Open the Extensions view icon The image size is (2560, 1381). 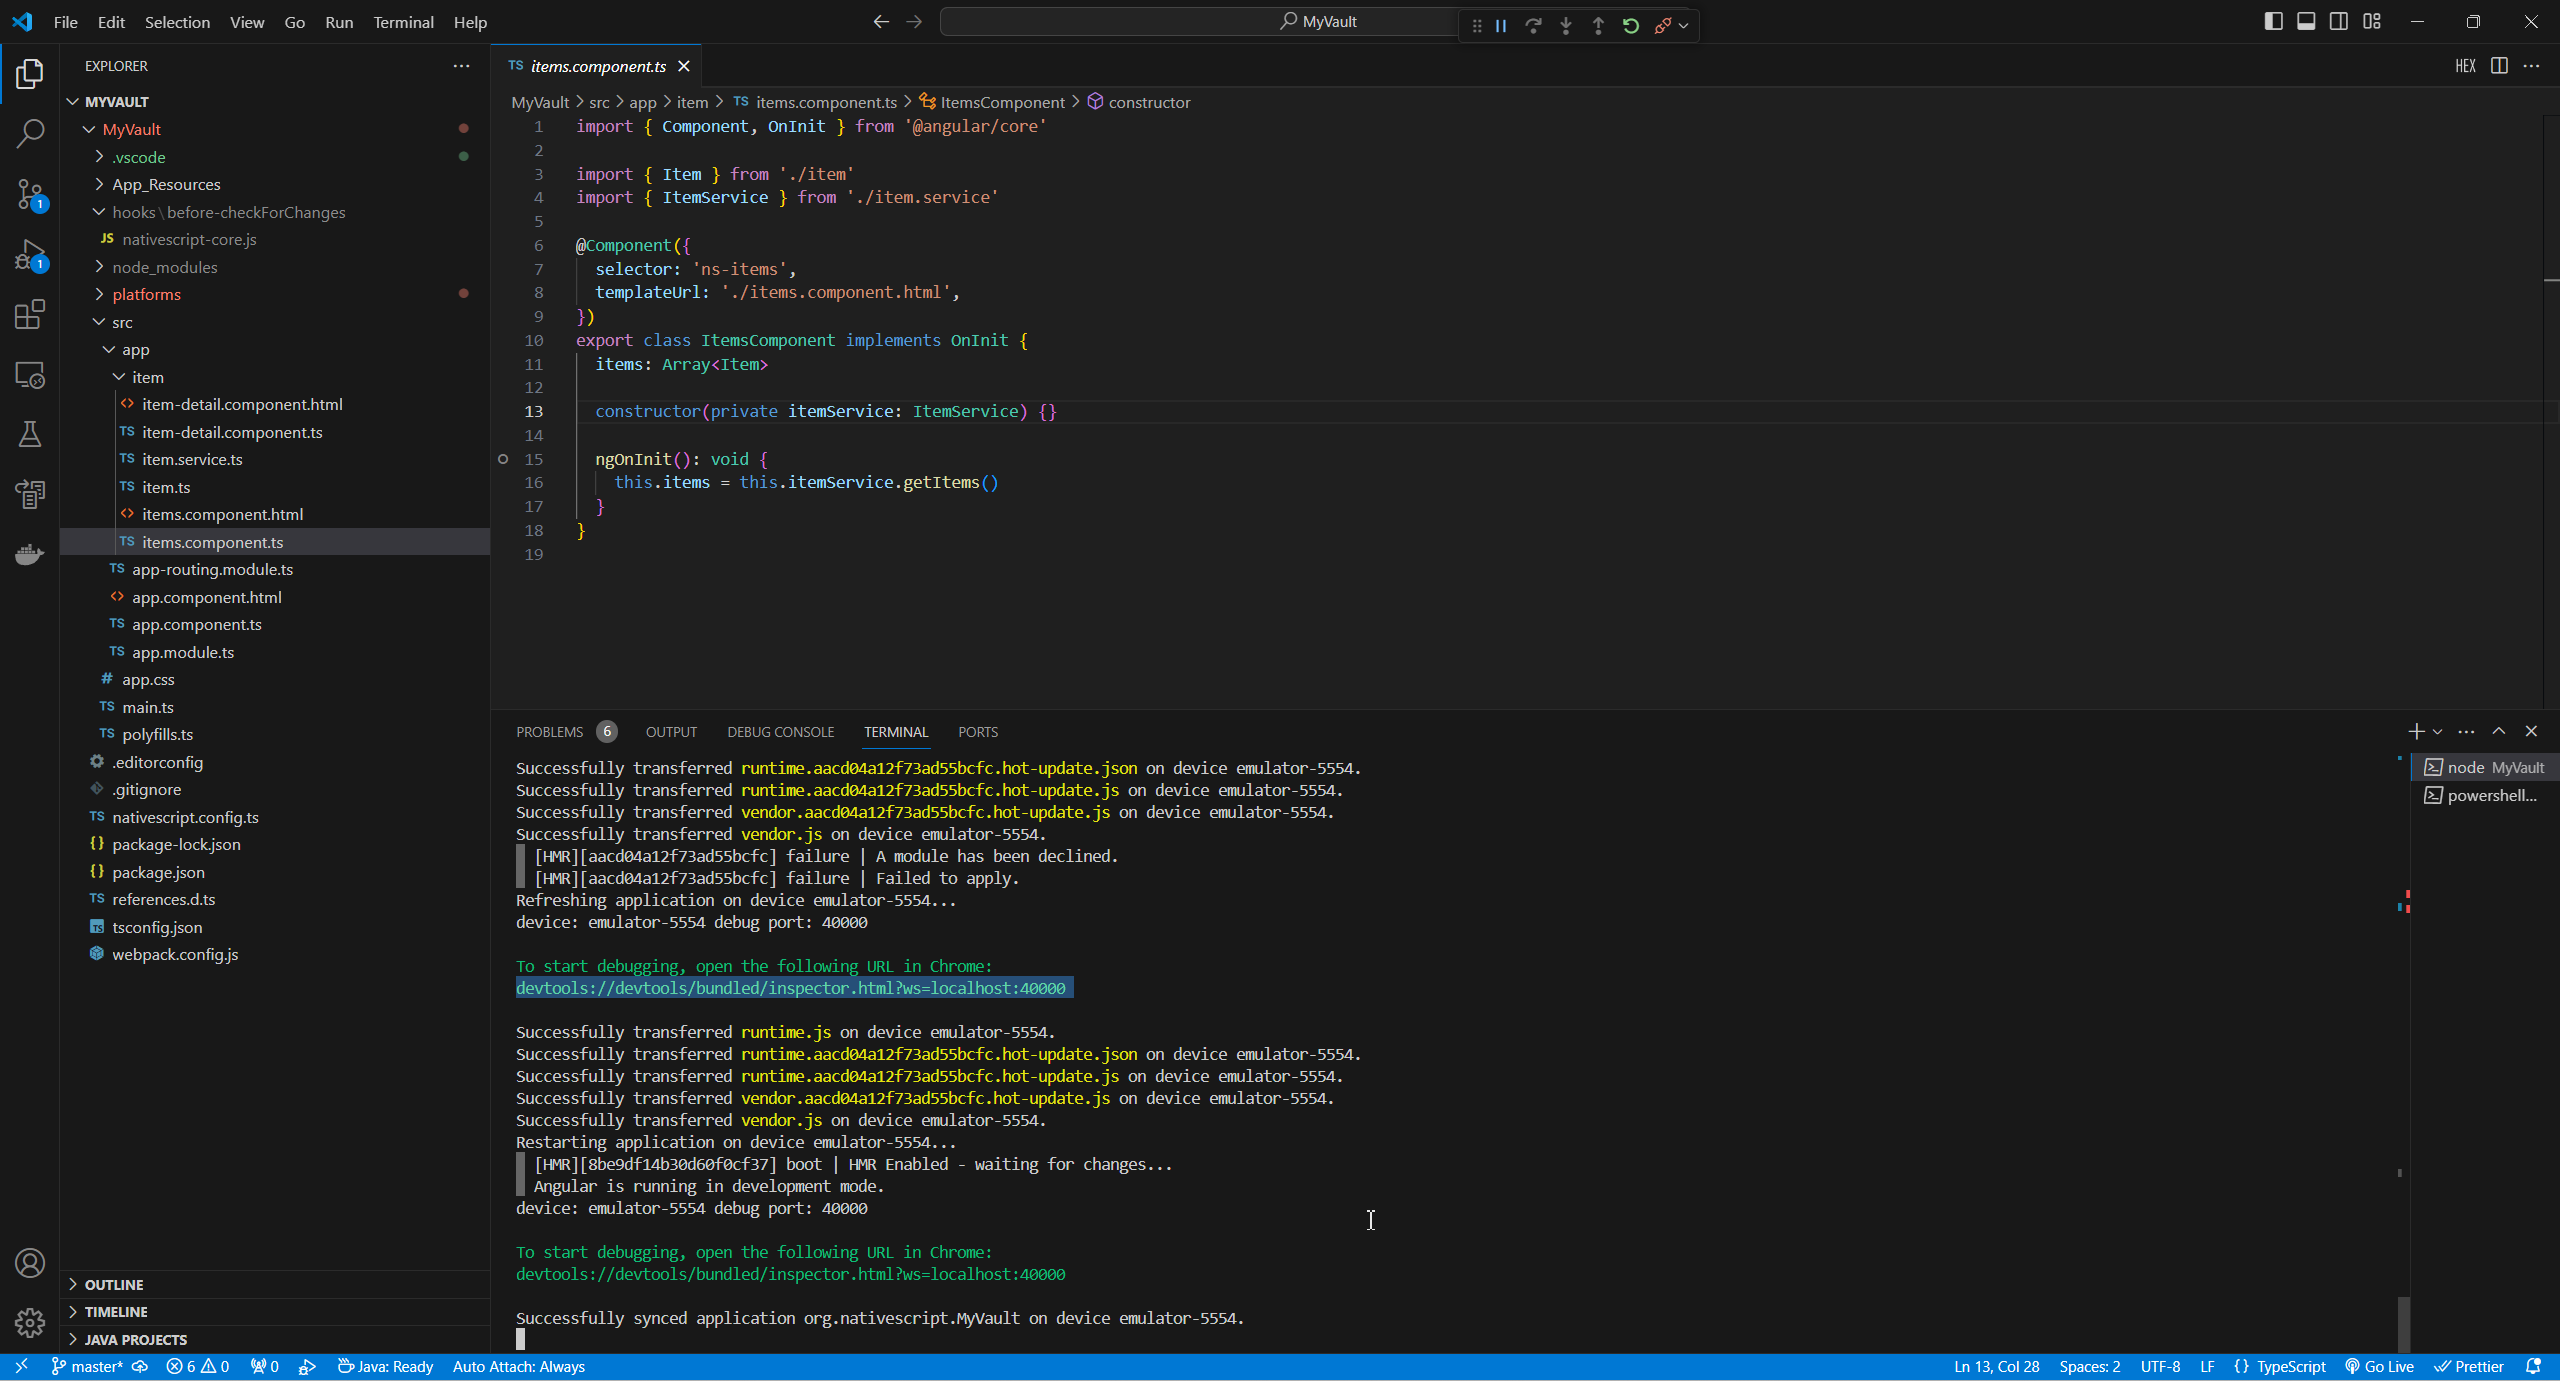coord(30,315)
